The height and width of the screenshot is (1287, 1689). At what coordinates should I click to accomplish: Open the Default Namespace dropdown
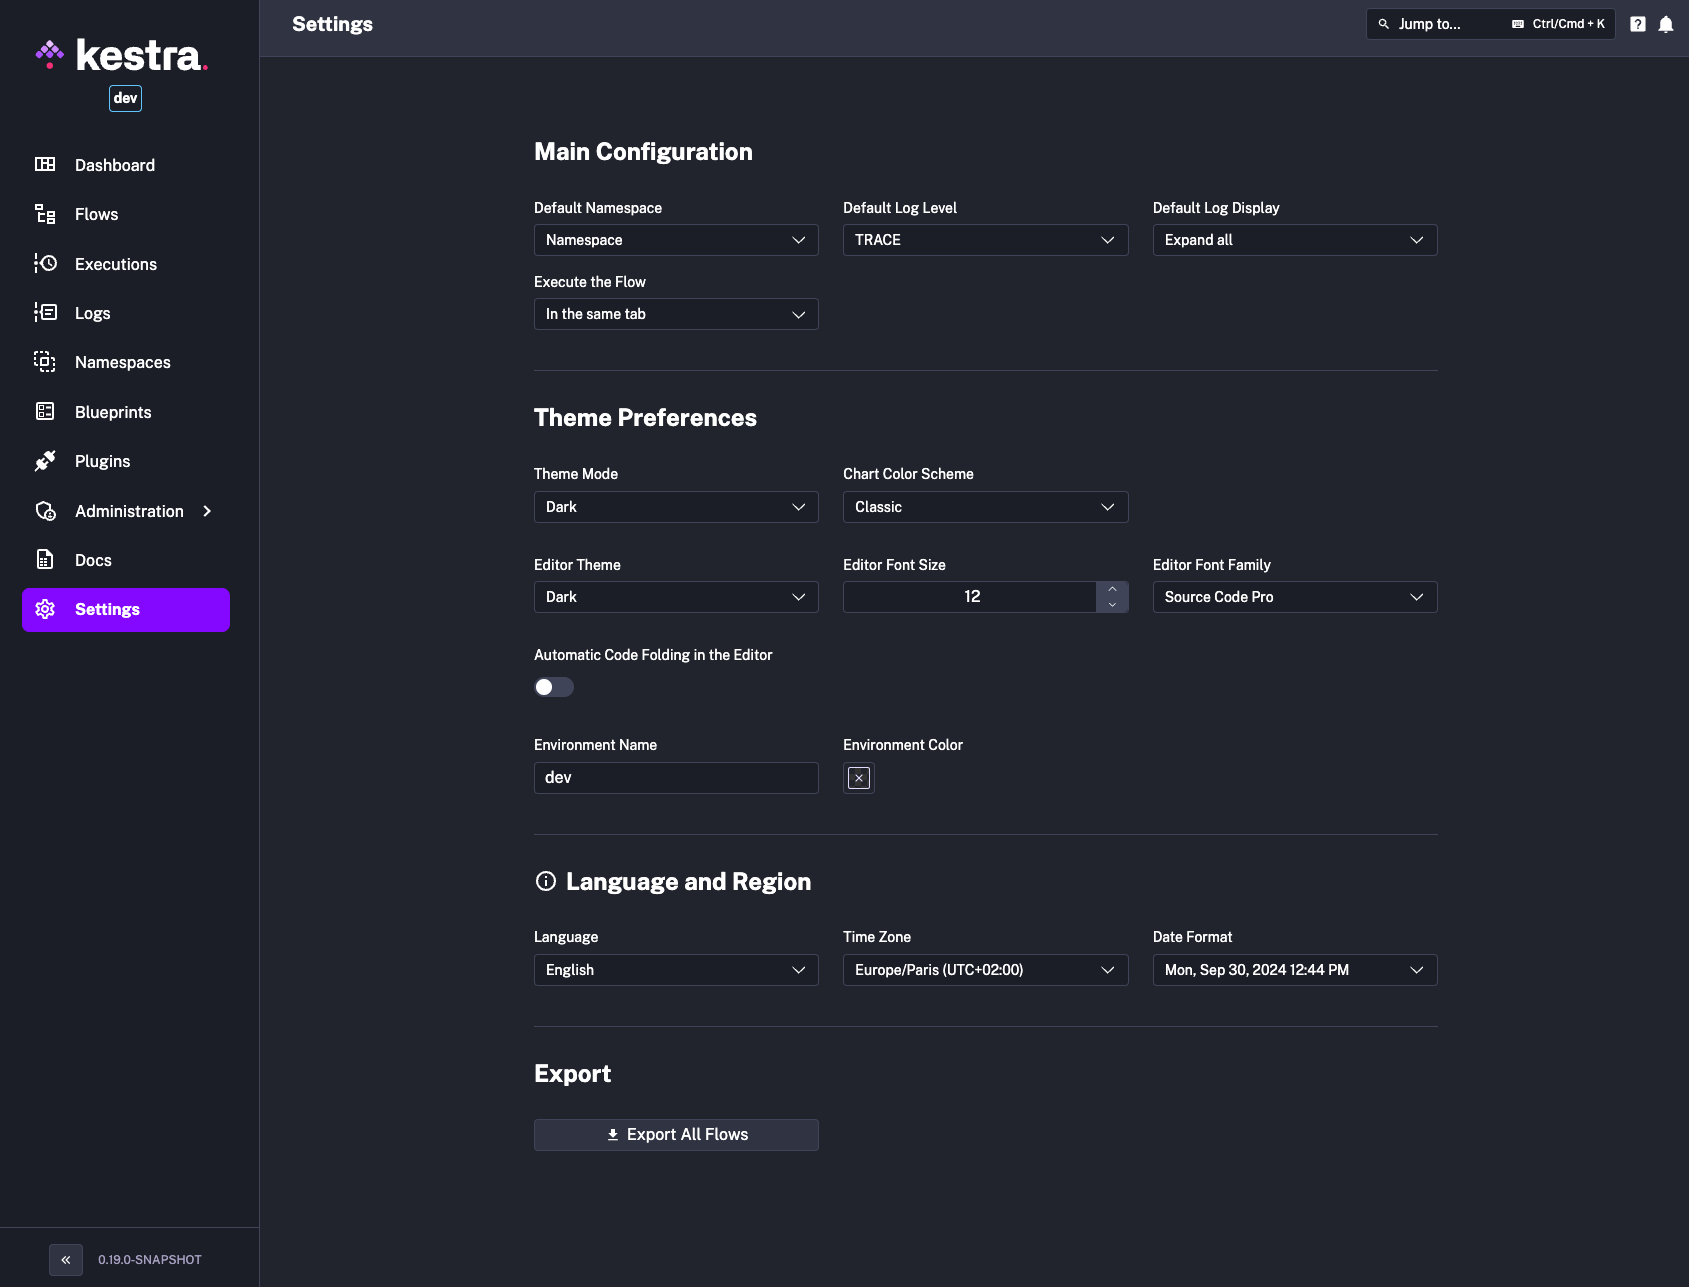pyautogui.click(x=676, y=240)
